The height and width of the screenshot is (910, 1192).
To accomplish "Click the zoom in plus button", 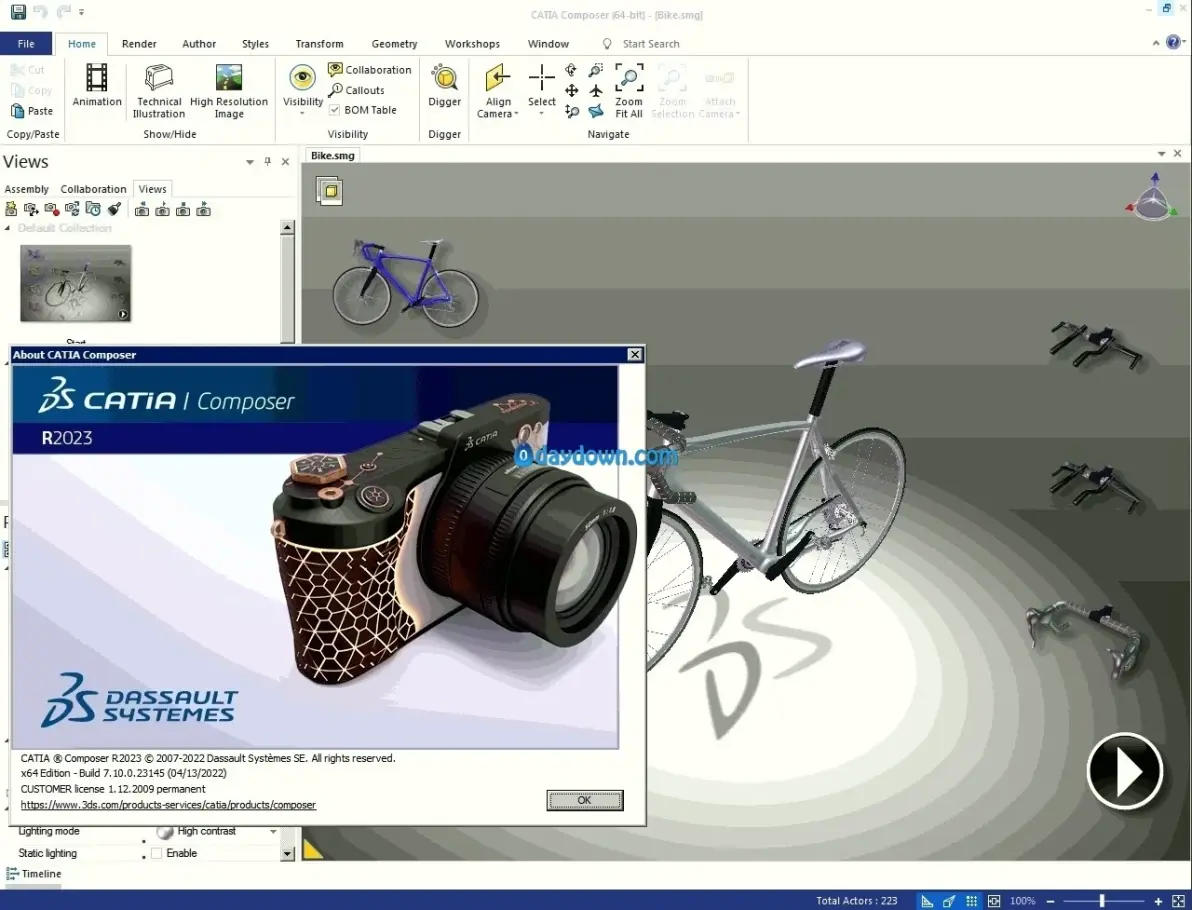I will [x=1158, y=901].
